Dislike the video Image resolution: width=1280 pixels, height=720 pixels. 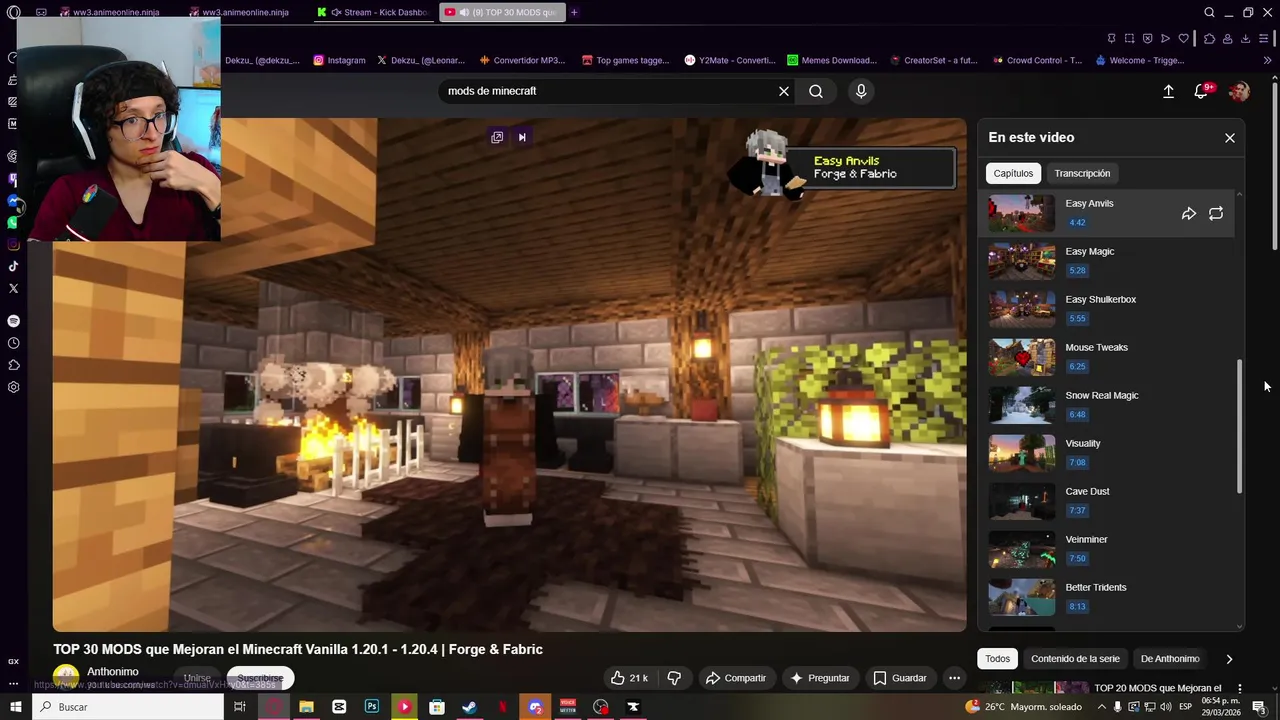674,678
